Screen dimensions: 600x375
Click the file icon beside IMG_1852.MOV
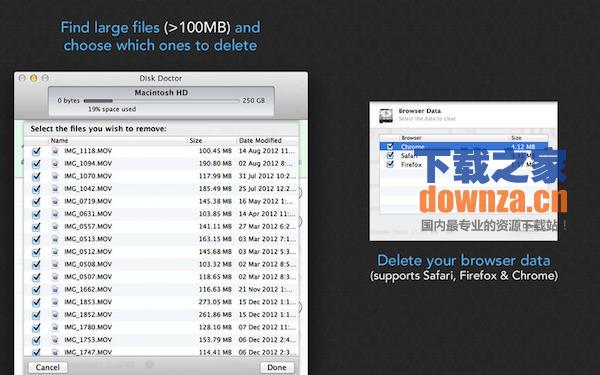(55, 315)
